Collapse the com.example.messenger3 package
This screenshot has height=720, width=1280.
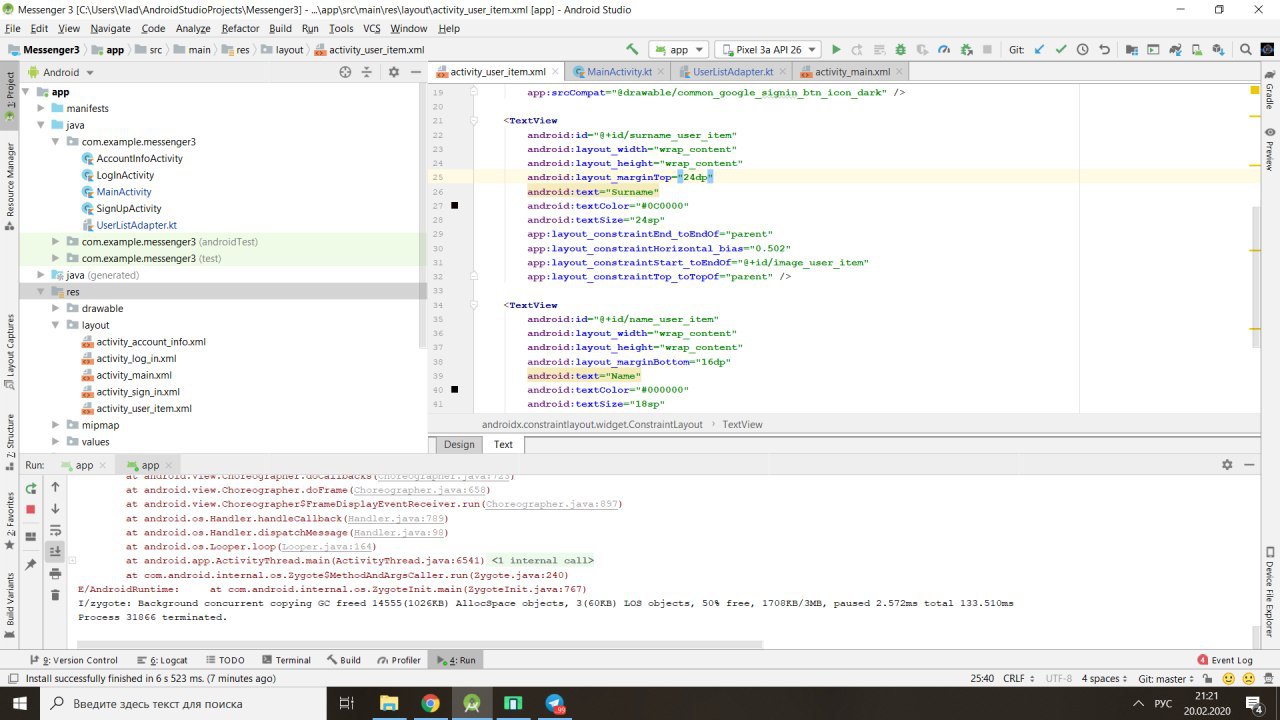tap(56, 142)
